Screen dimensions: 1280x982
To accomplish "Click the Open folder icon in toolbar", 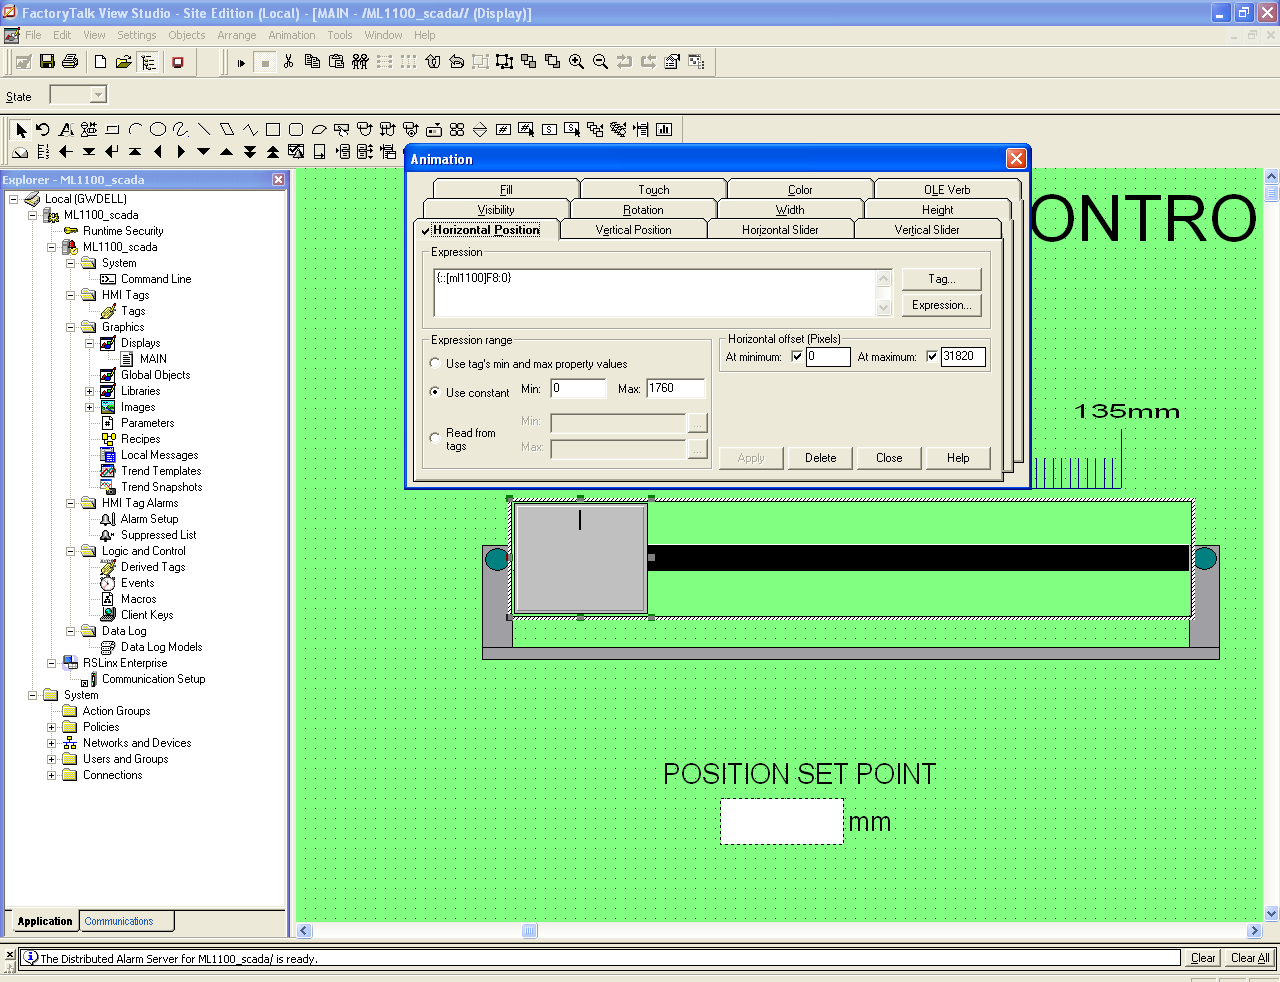I will (x=123, y=62).
